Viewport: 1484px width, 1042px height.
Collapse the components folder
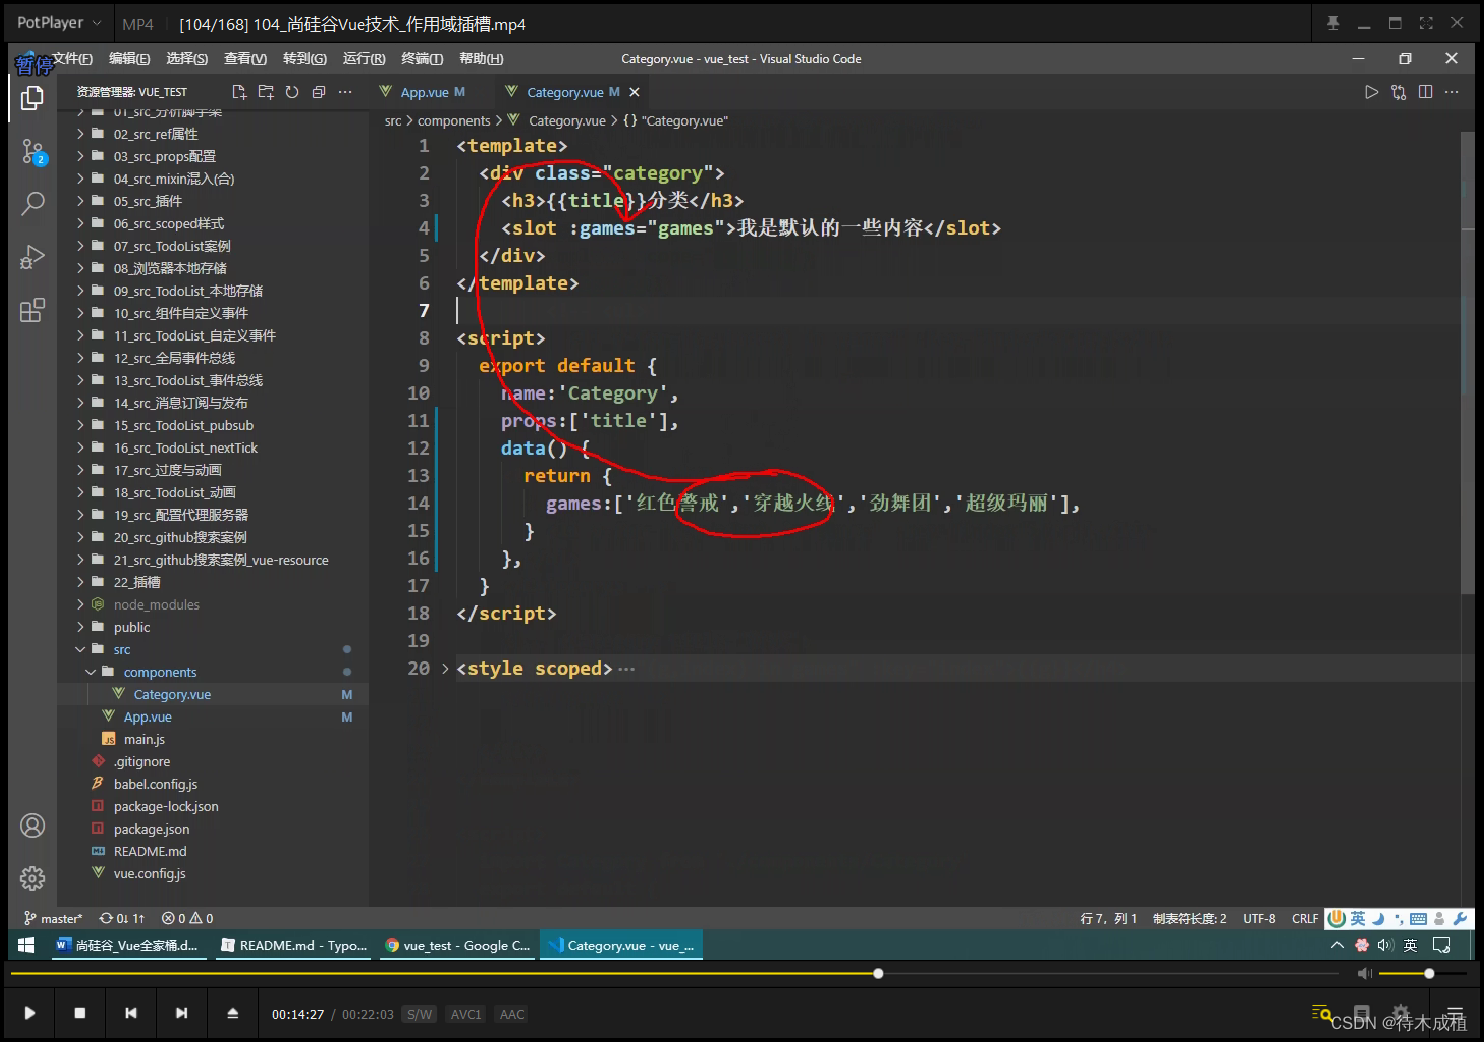click(x=91, y=672)
